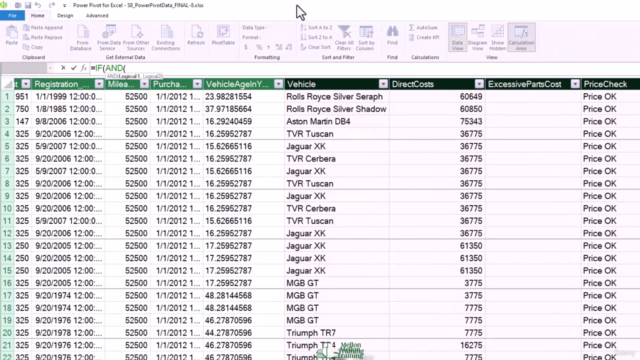Click the Undo icon in title bar

pyautogui.click(x=38, y=5)
